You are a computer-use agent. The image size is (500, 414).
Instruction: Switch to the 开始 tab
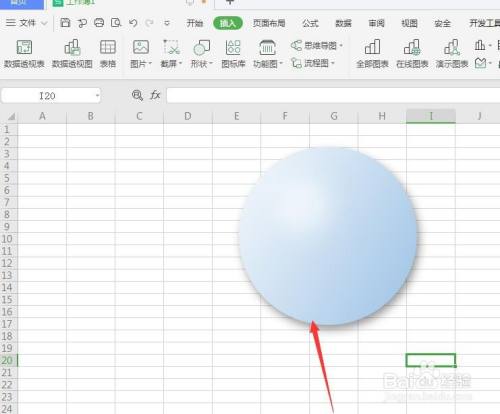pos(195,23)
